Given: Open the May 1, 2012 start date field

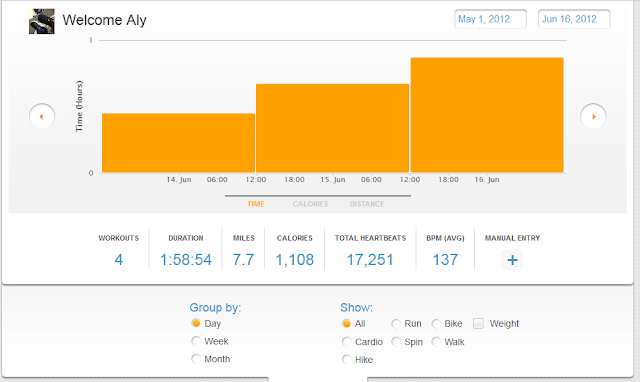Looking at the screenshot, I should [x=490, y=19].
